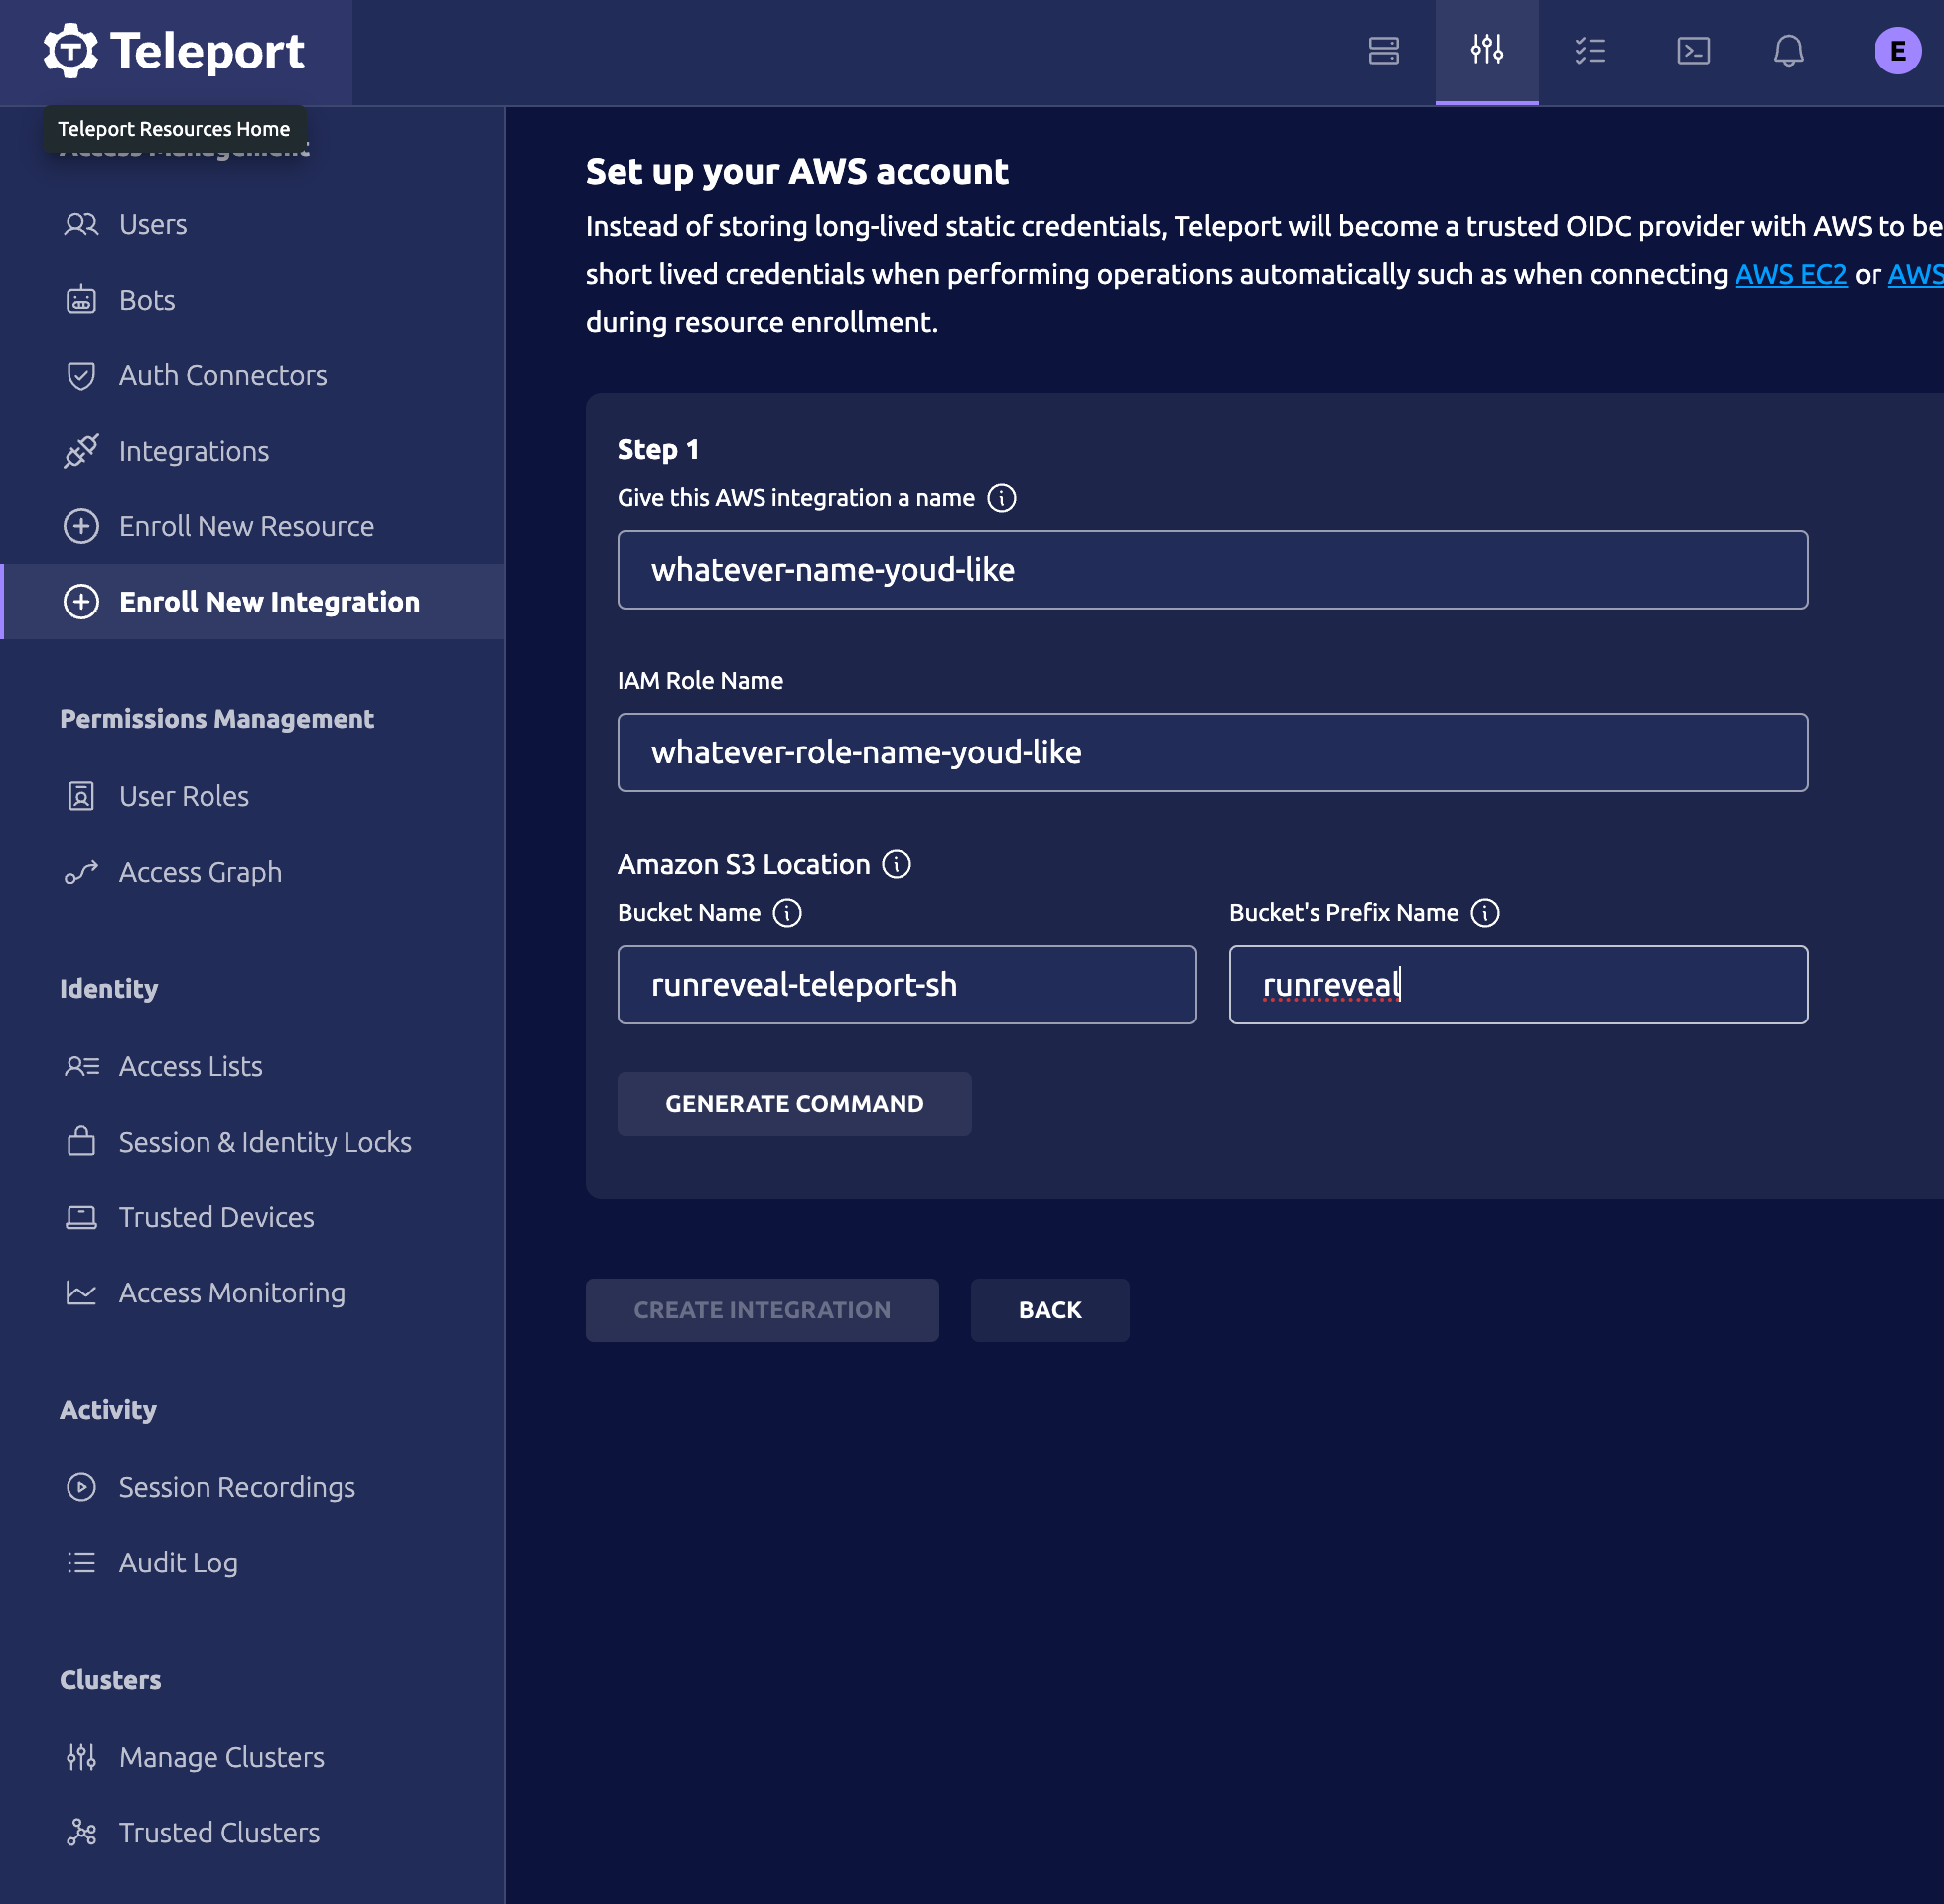Open the user avatar E menu
The height and width of the screenshot is (1904, 1944).
click(x=1896, y=51)
